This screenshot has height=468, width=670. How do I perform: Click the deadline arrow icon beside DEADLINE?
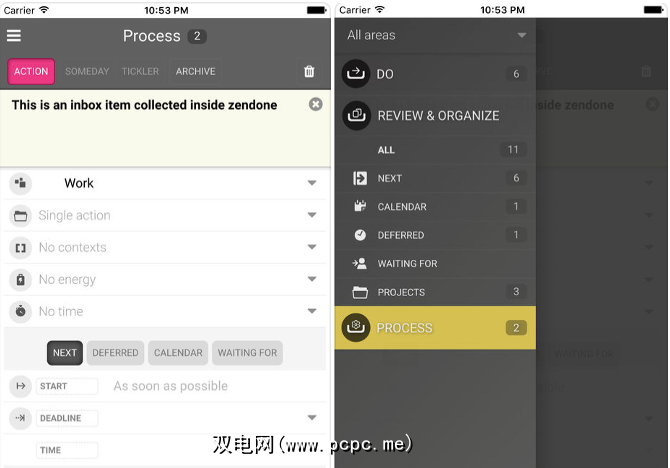pos(20,418)
